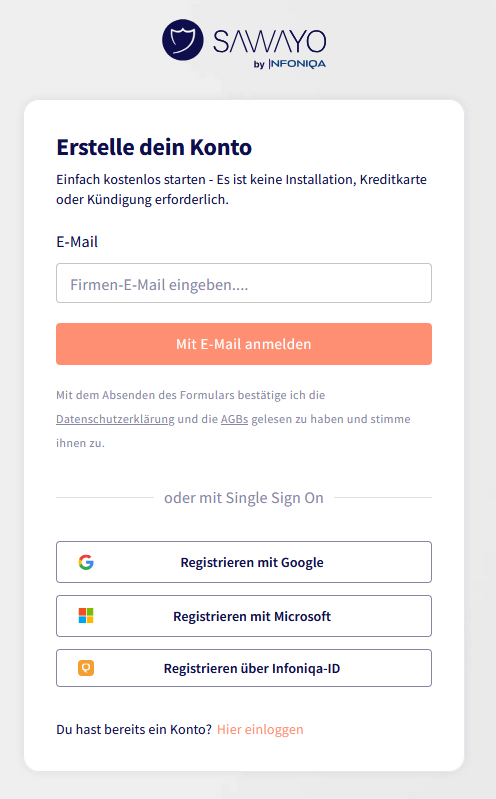Choose 'Registrieren über Infoniqa-ID' text
Viewport: 496px width, 799px height.
click(x=252, y=669)
